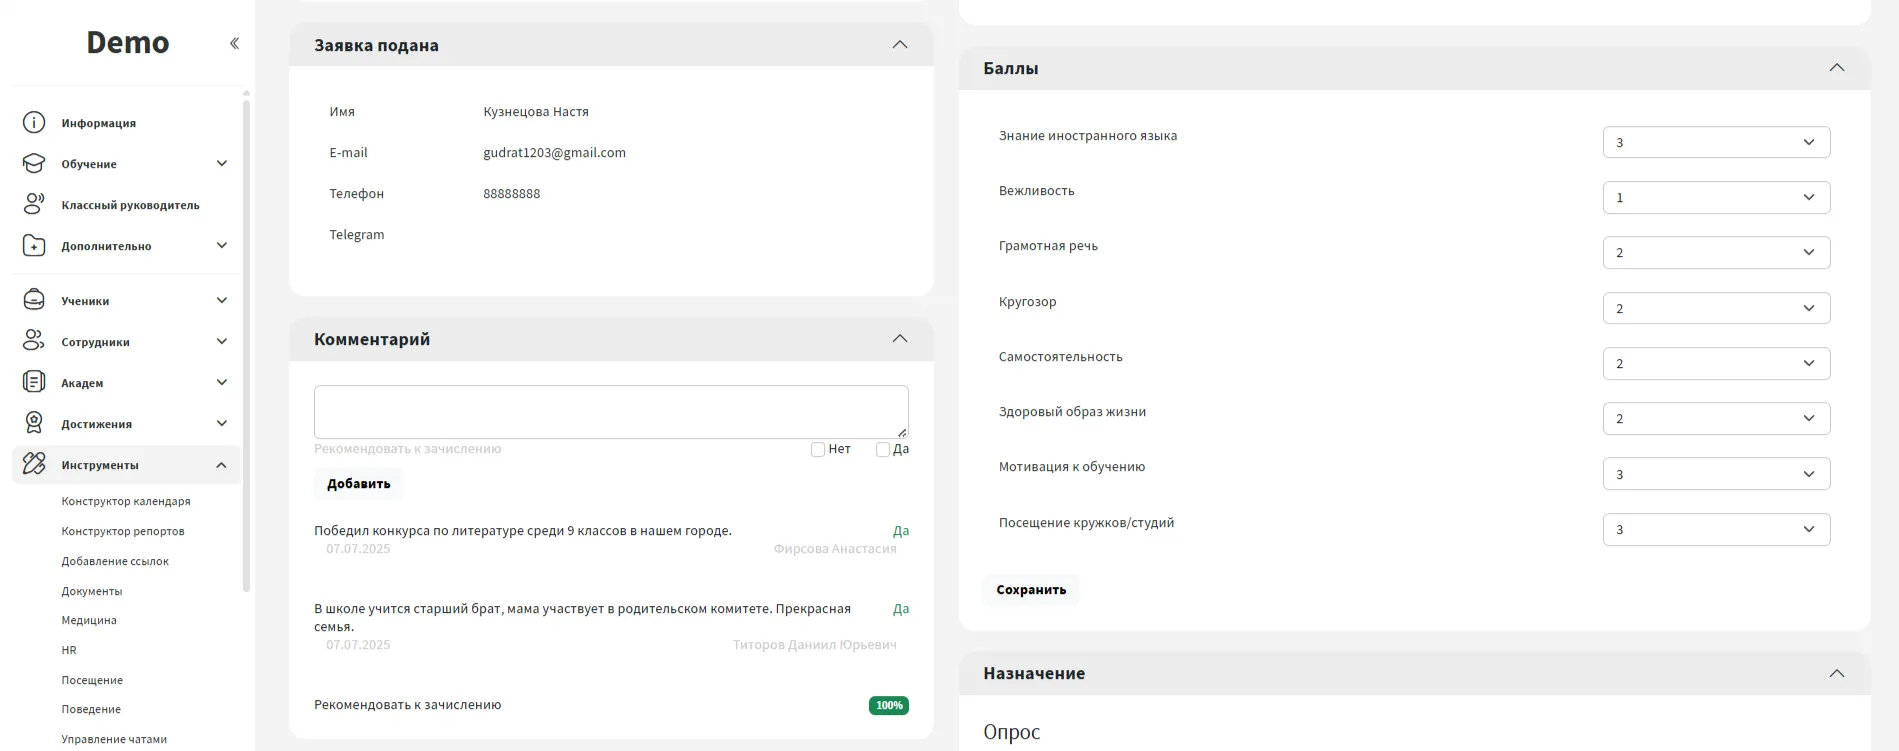Check the 'Нет' recommendation checkbox
The image size is (1899, 751).
818,450
